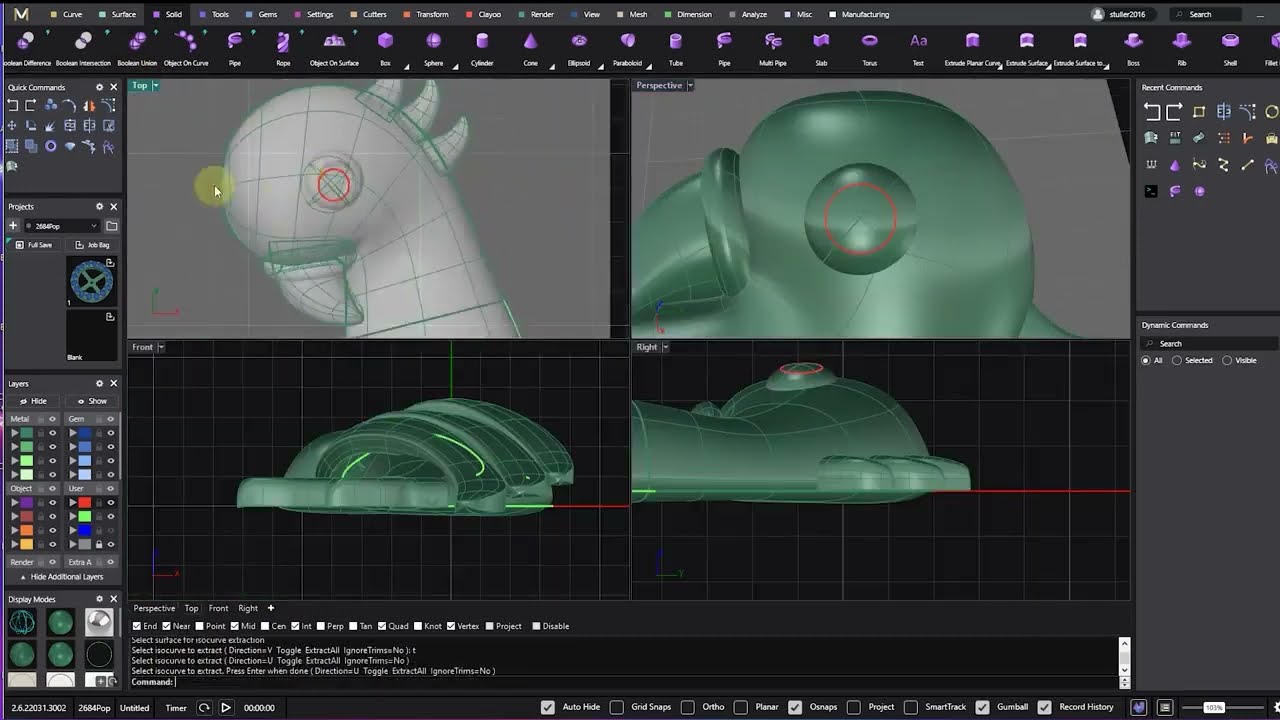Screen dimensions: 1280x720
Task: Select the Rope tool
Action: click(283, 49)
